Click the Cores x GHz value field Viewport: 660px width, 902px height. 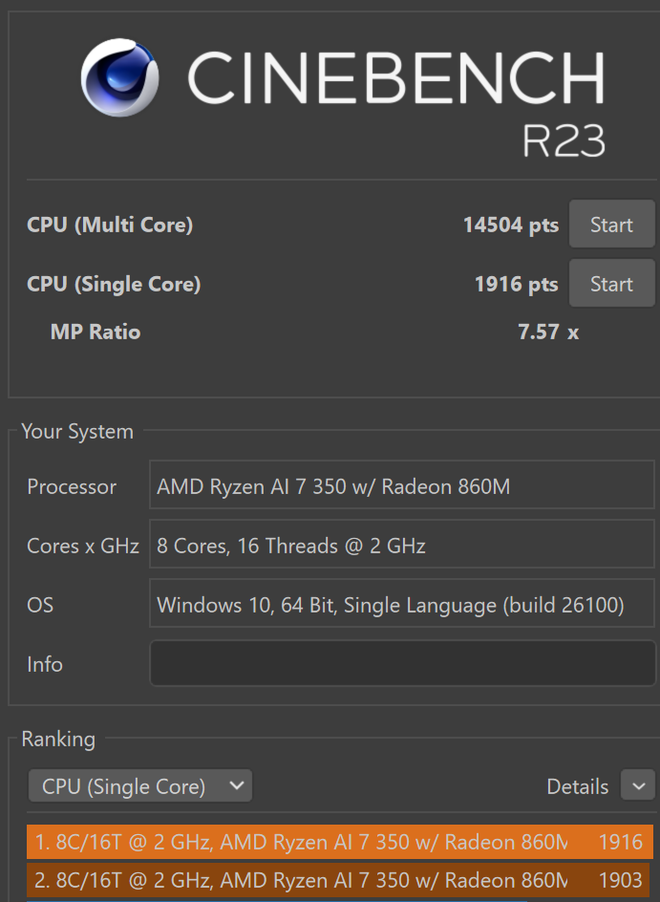pyautogui.click(x=402, y=546)
